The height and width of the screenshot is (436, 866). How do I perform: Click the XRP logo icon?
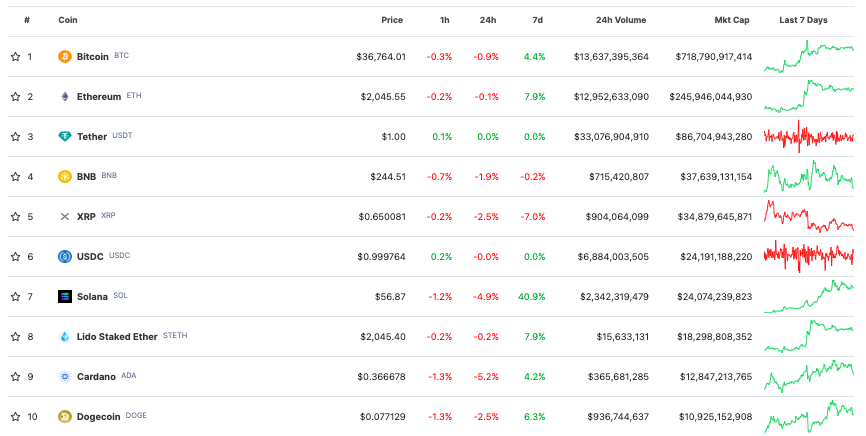[x=65, y=217]
